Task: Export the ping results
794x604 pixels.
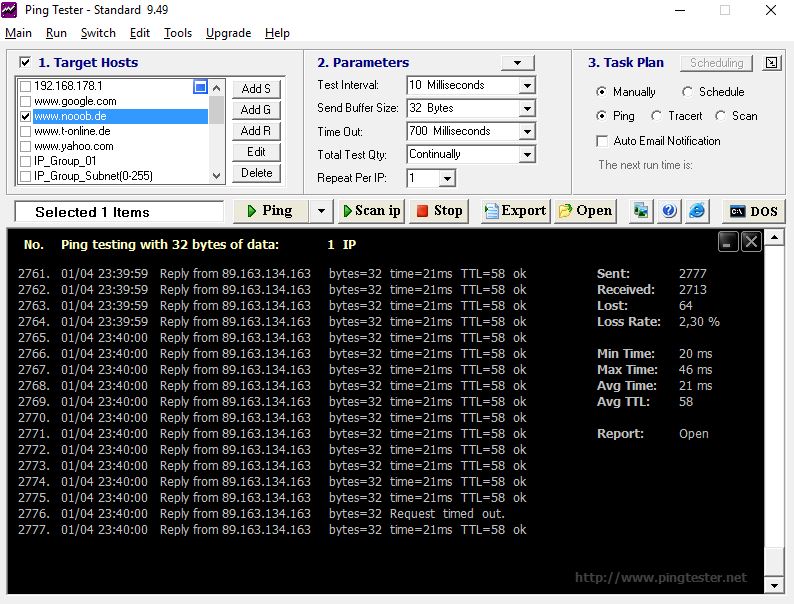Action: (x=515, y=211)
